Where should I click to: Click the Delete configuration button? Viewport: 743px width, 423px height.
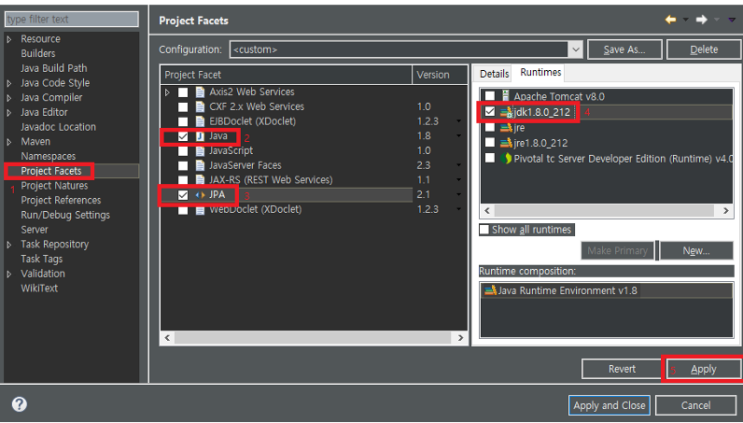pyautogui.click(x=704, y=49)
